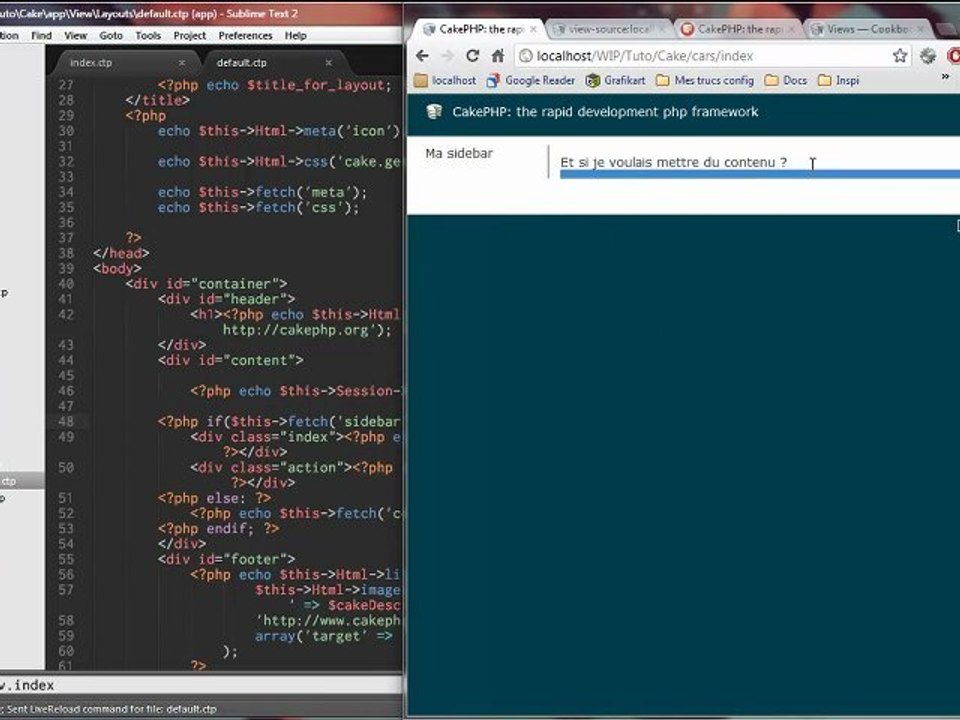
Task: Open the Goto menu in Sublime Text
Action: click(x=111, y=36)
